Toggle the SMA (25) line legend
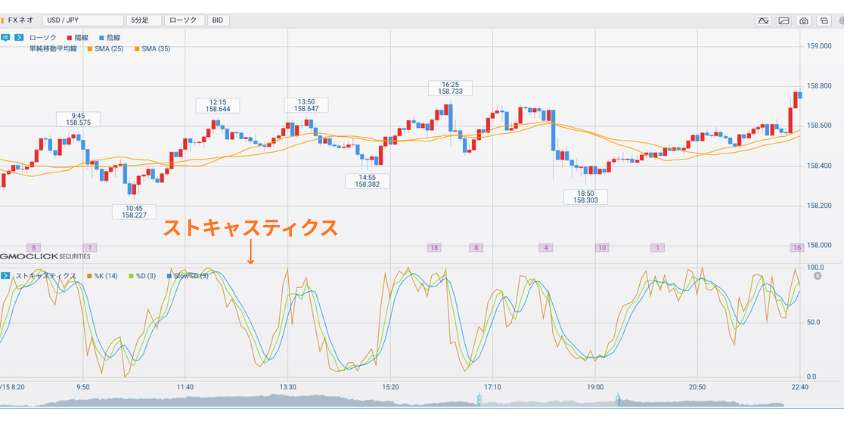This screenshot has width=844, height=422. click(107, 48)
